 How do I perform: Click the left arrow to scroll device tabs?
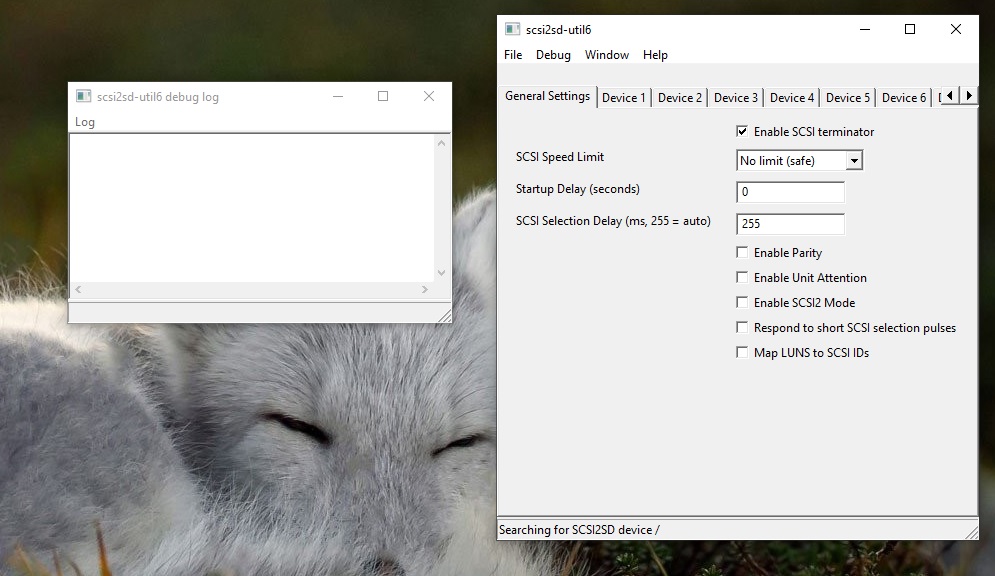(950, 96)
